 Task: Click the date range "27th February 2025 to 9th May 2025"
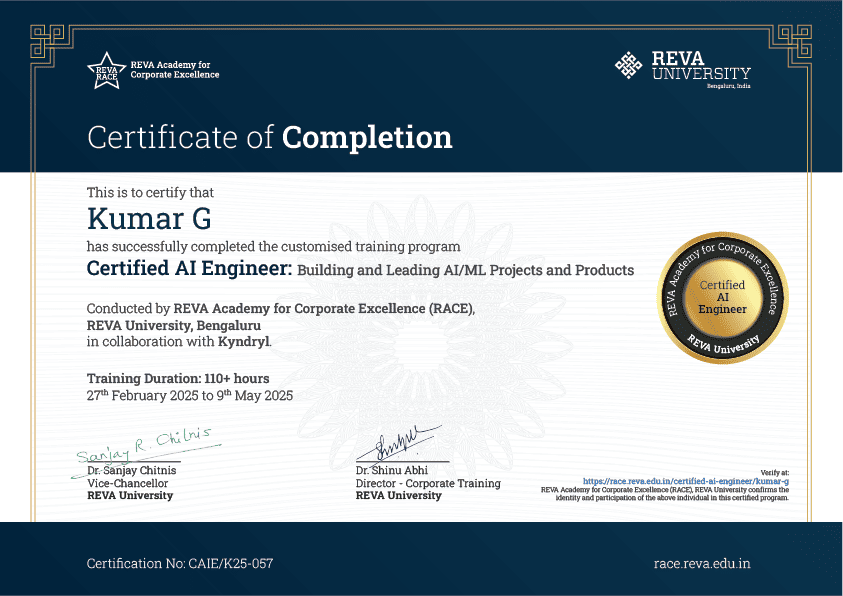click(x=190, y=396)
